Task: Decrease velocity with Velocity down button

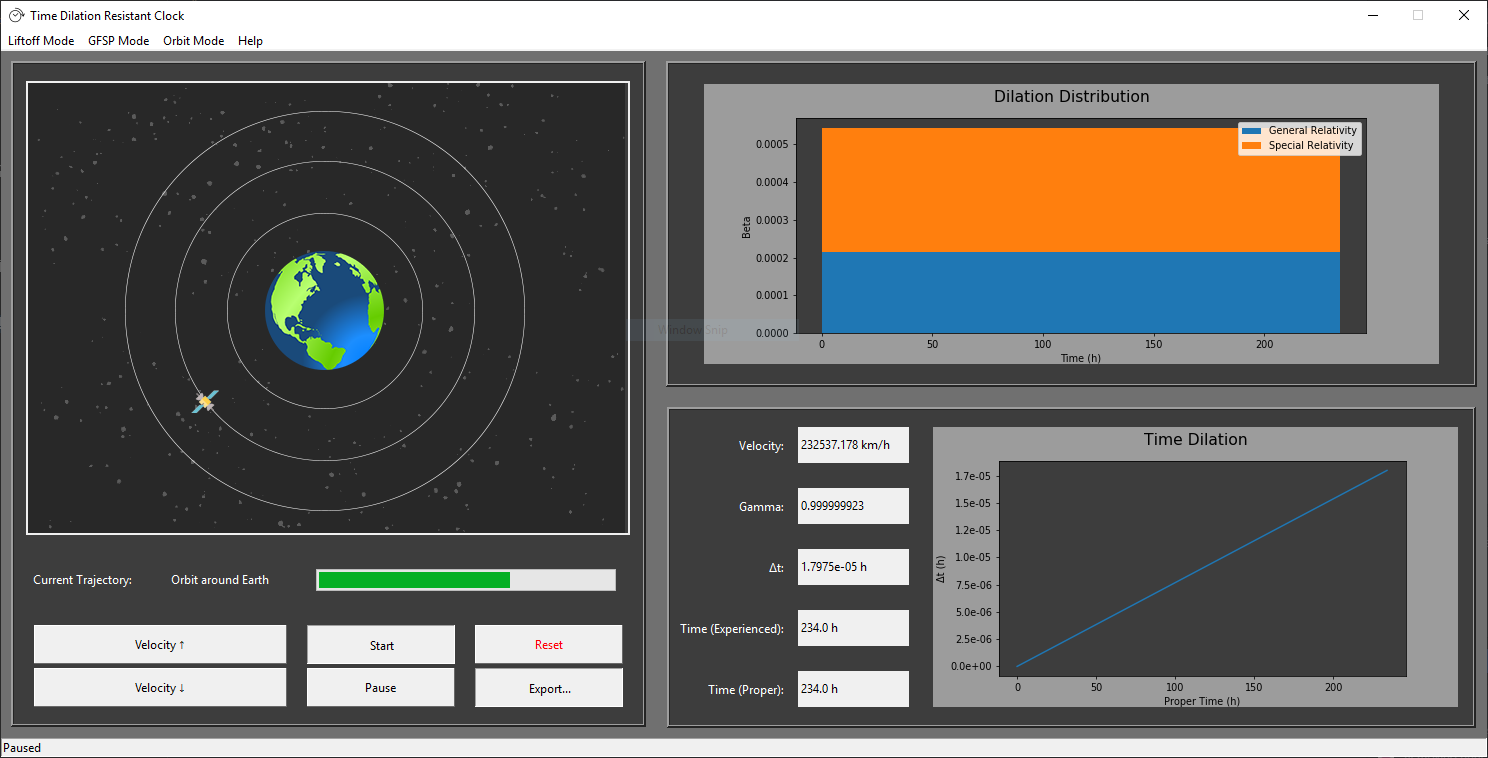Action: [159, 687]
